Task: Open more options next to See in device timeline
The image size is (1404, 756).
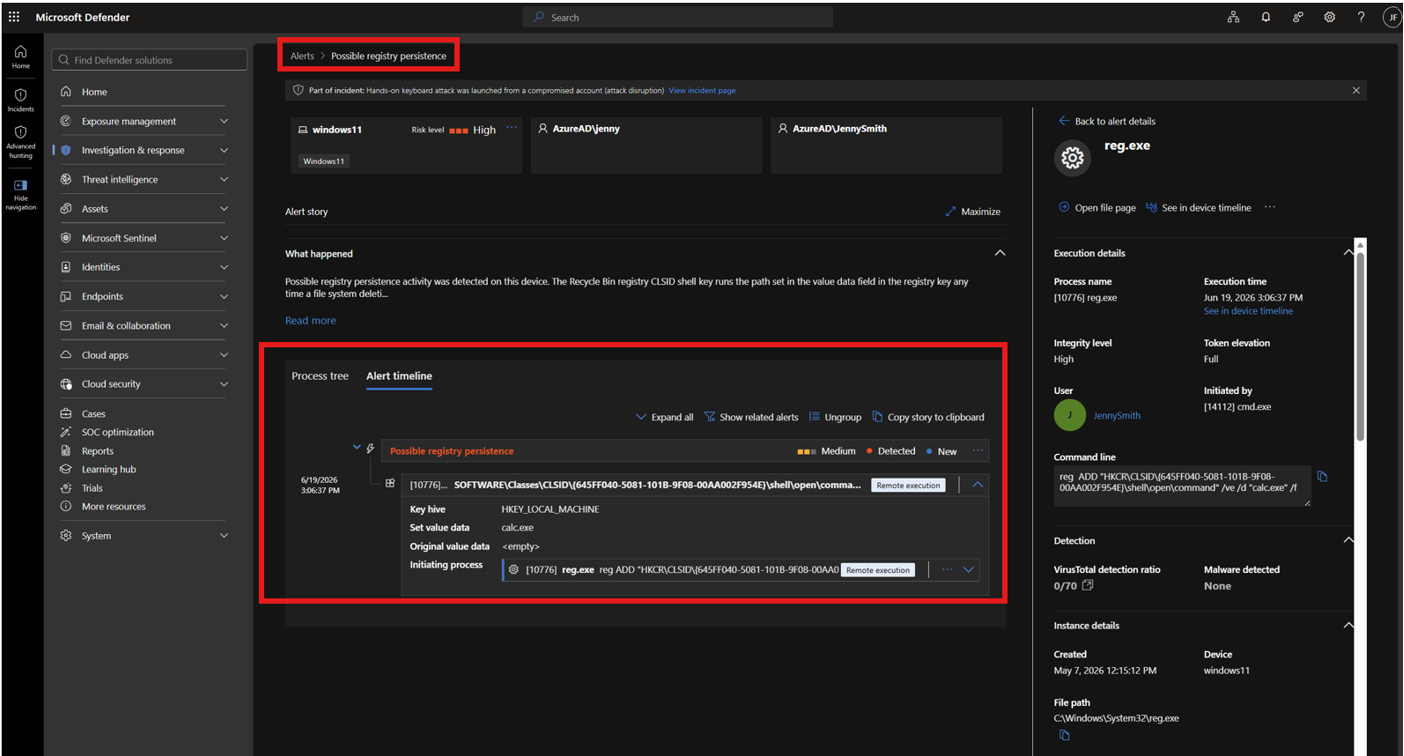Action: click(1270, 208)
